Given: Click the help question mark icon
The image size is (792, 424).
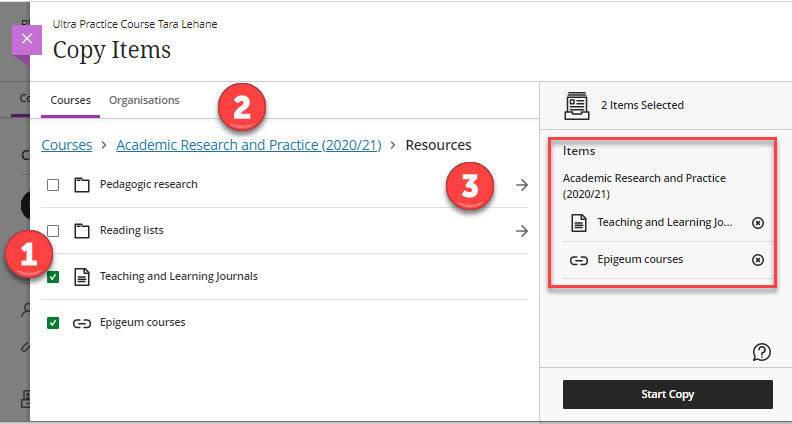Looking at the screenshot, I should click(761, 351).
